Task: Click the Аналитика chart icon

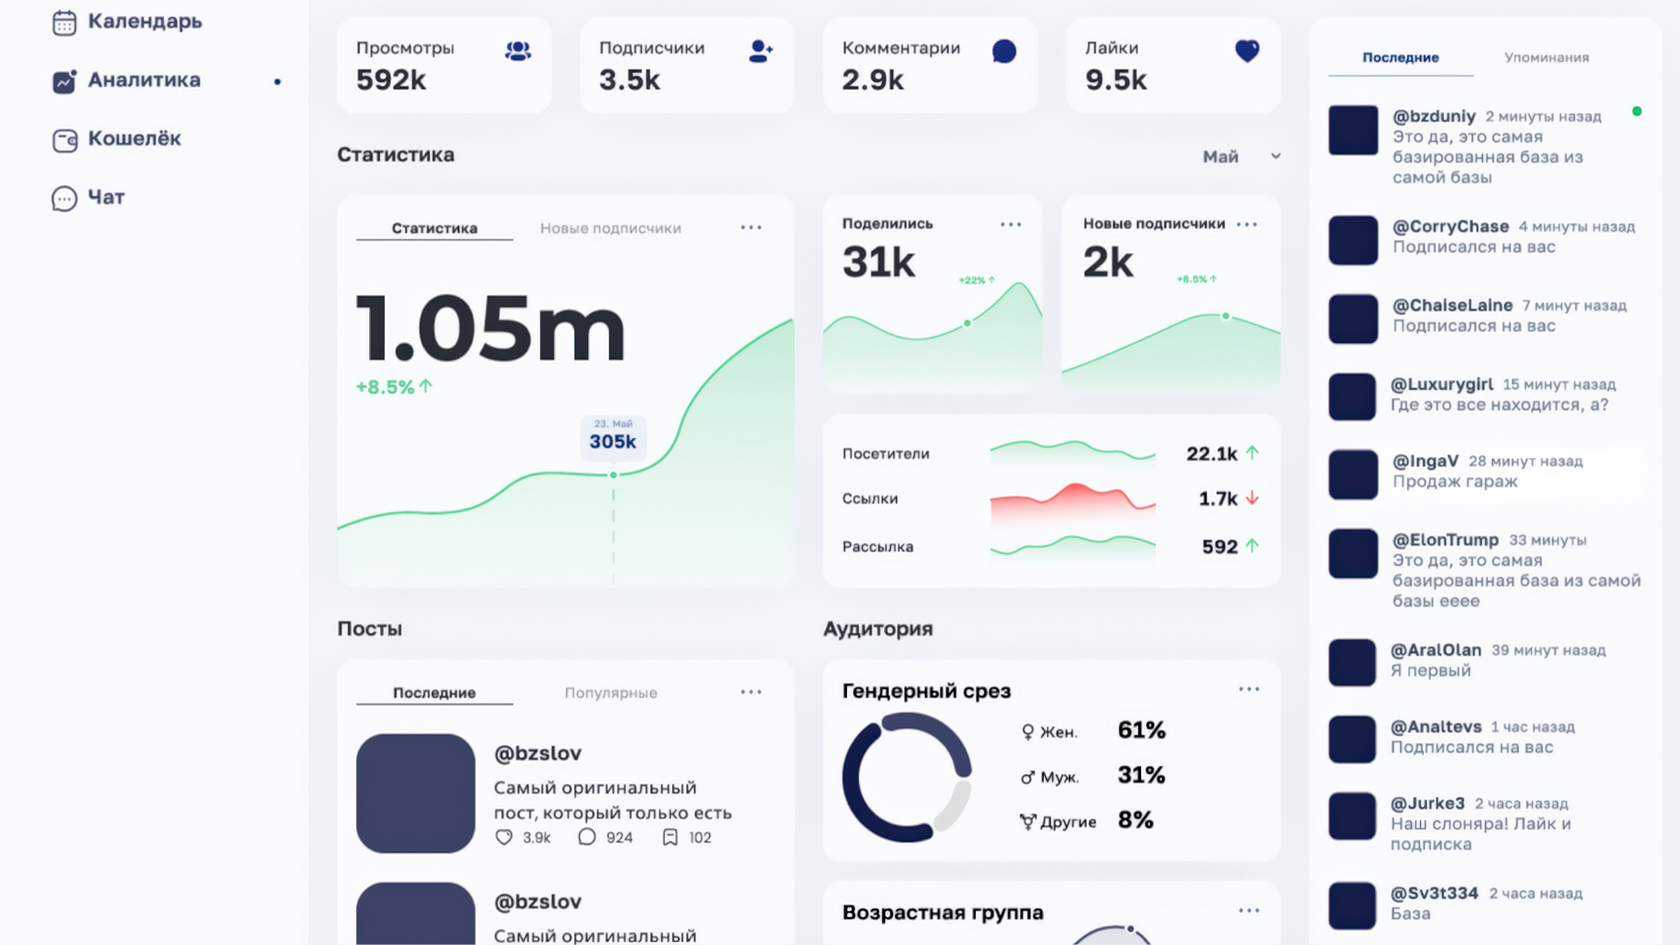Action: (x=64, y=81)
